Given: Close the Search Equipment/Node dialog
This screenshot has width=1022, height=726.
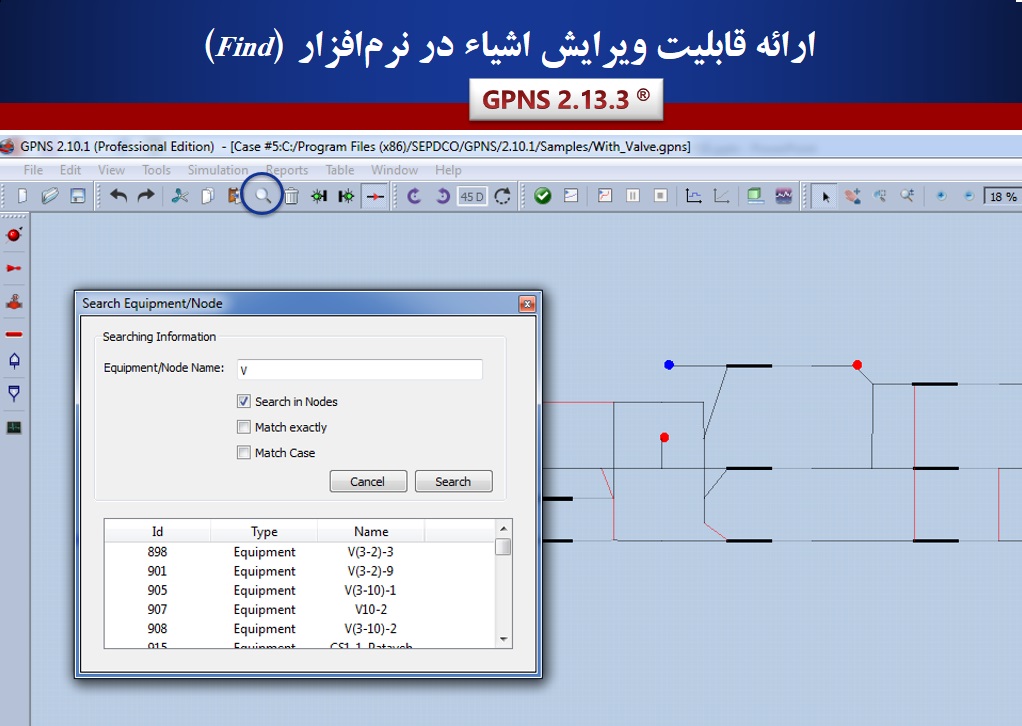Looking at the screenshot, I should pos(527,304).
